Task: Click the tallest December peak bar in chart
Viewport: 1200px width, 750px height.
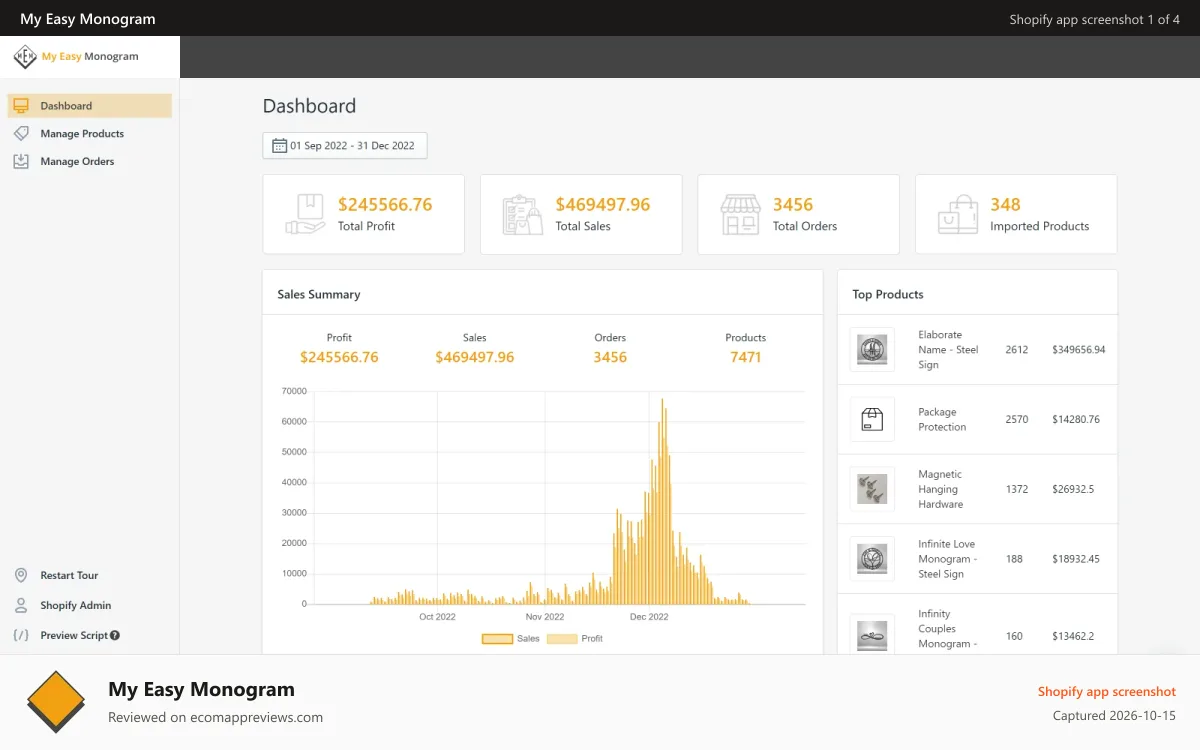Action: click(x=662, y=502)
